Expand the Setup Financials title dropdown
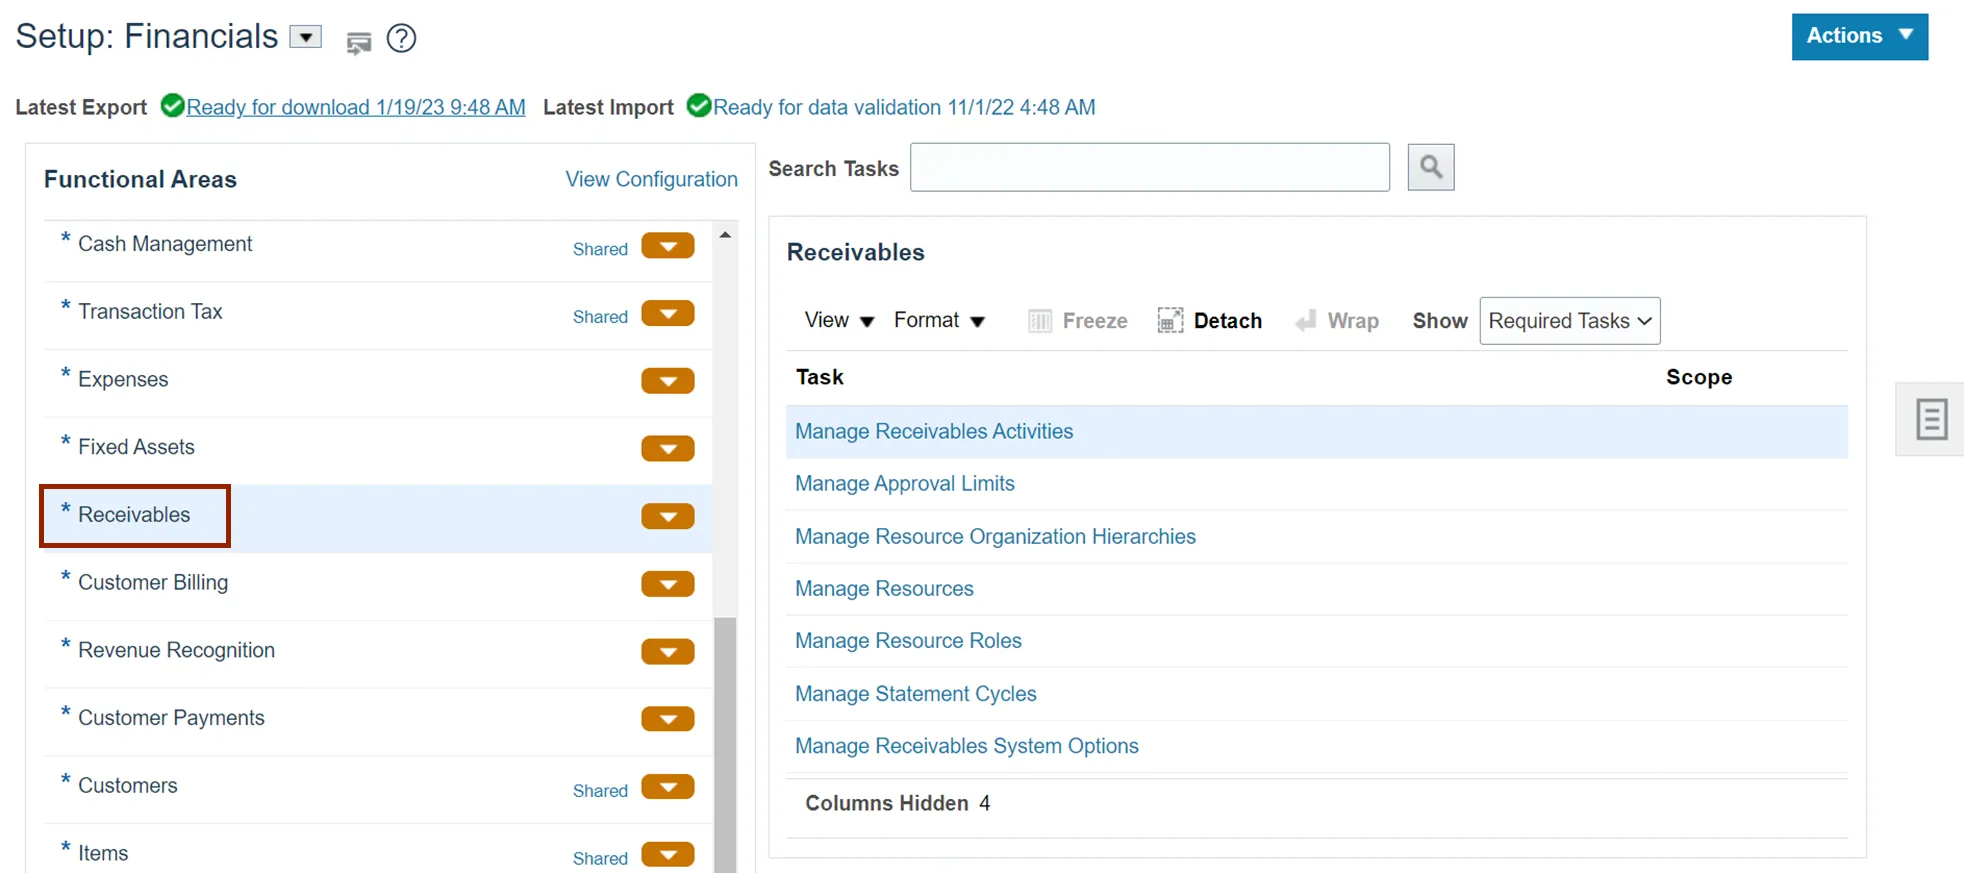This screenshot has height=873, width=1964. tap(305, 38)
